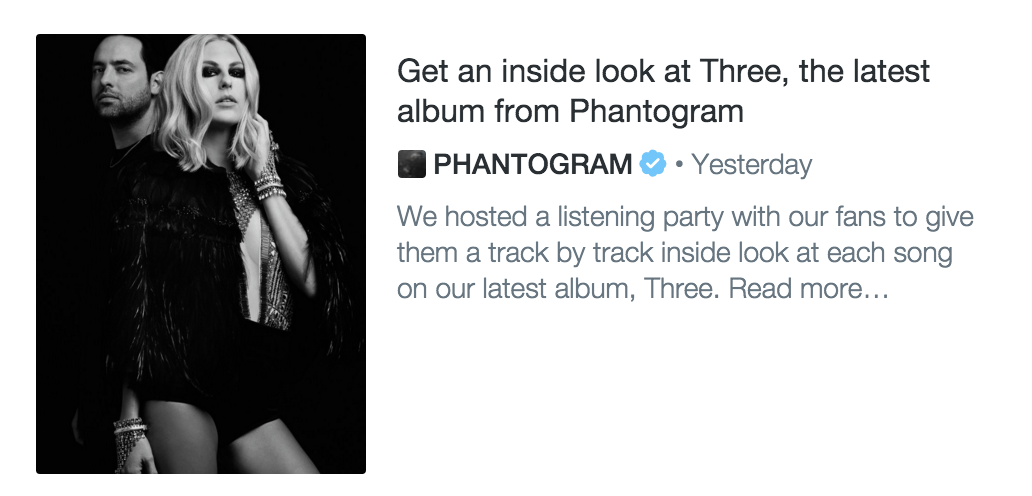
Task: Click the dot separator before "Yesterday"
Action: click(x=679, y=163)
